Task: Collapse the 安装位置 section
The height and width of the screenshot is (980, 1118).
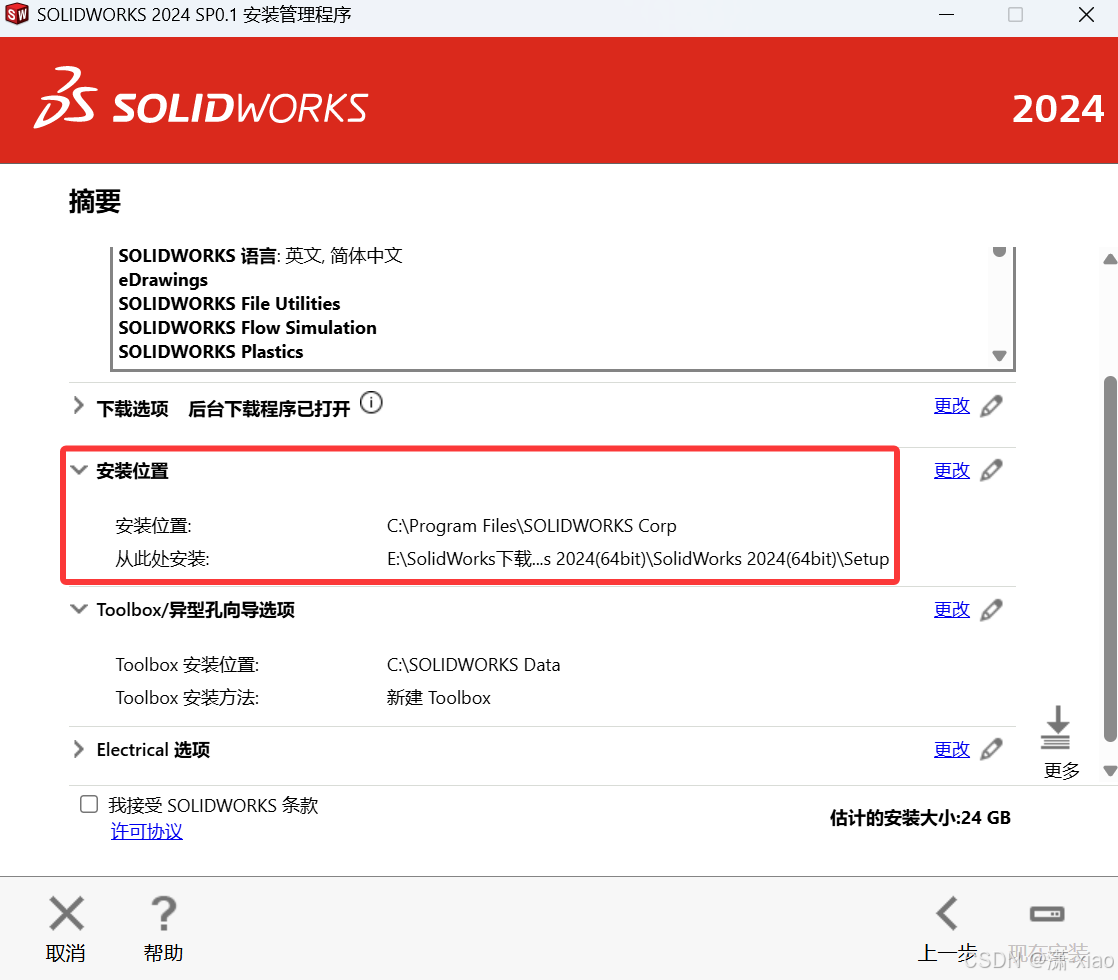Action: pyautogui.click(x=78, y=470)
